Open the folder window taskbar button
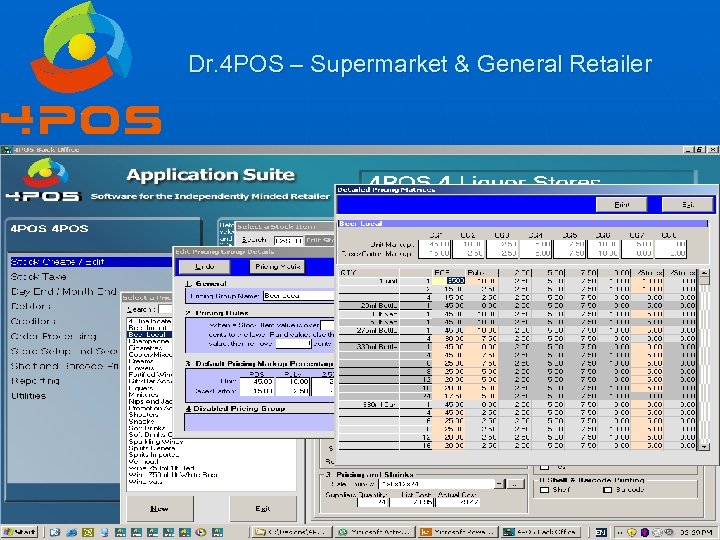The width and height of the screenshot is (720, 540). click(x=292, y=532)
